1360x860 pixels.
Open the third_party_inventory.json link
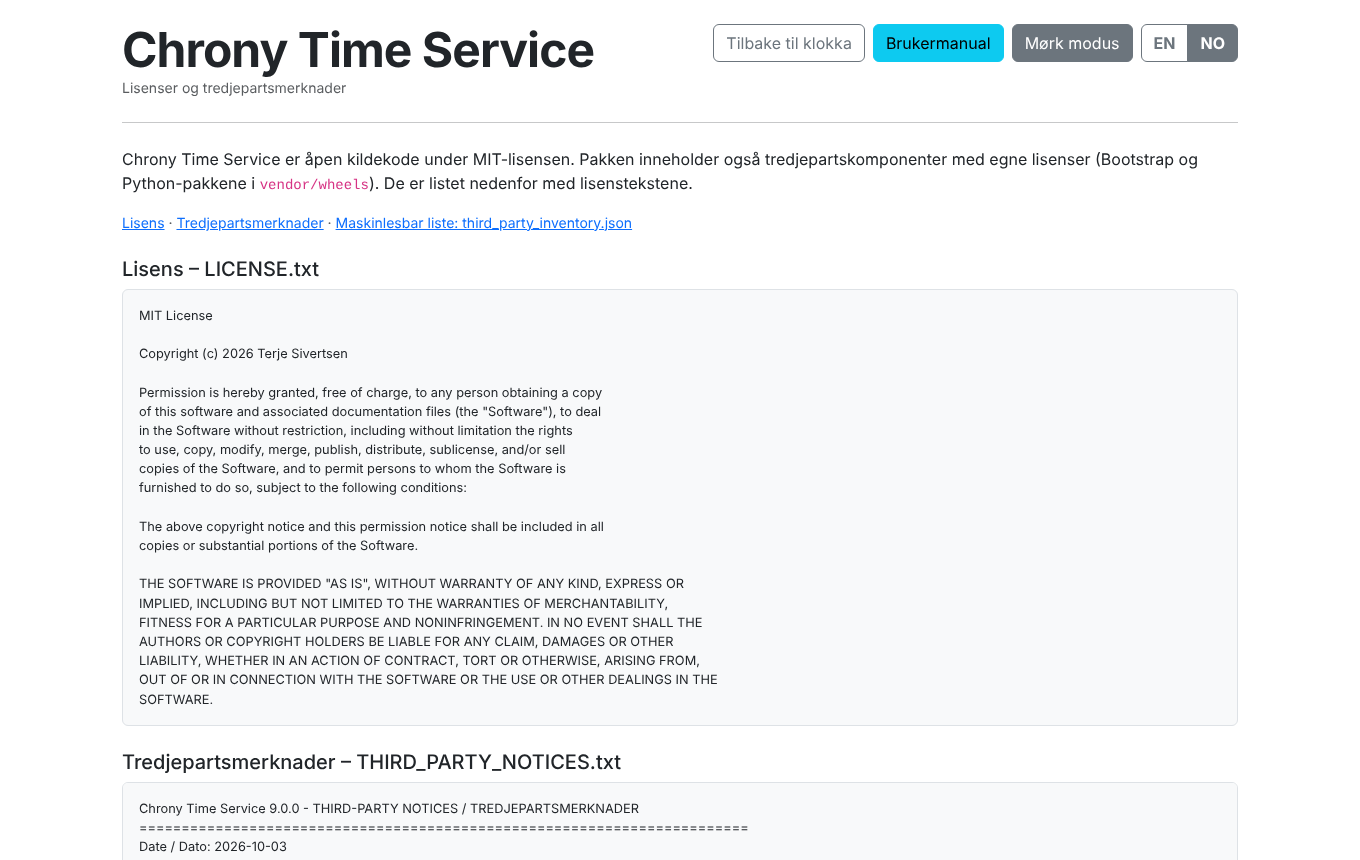(x=483, y=223)
